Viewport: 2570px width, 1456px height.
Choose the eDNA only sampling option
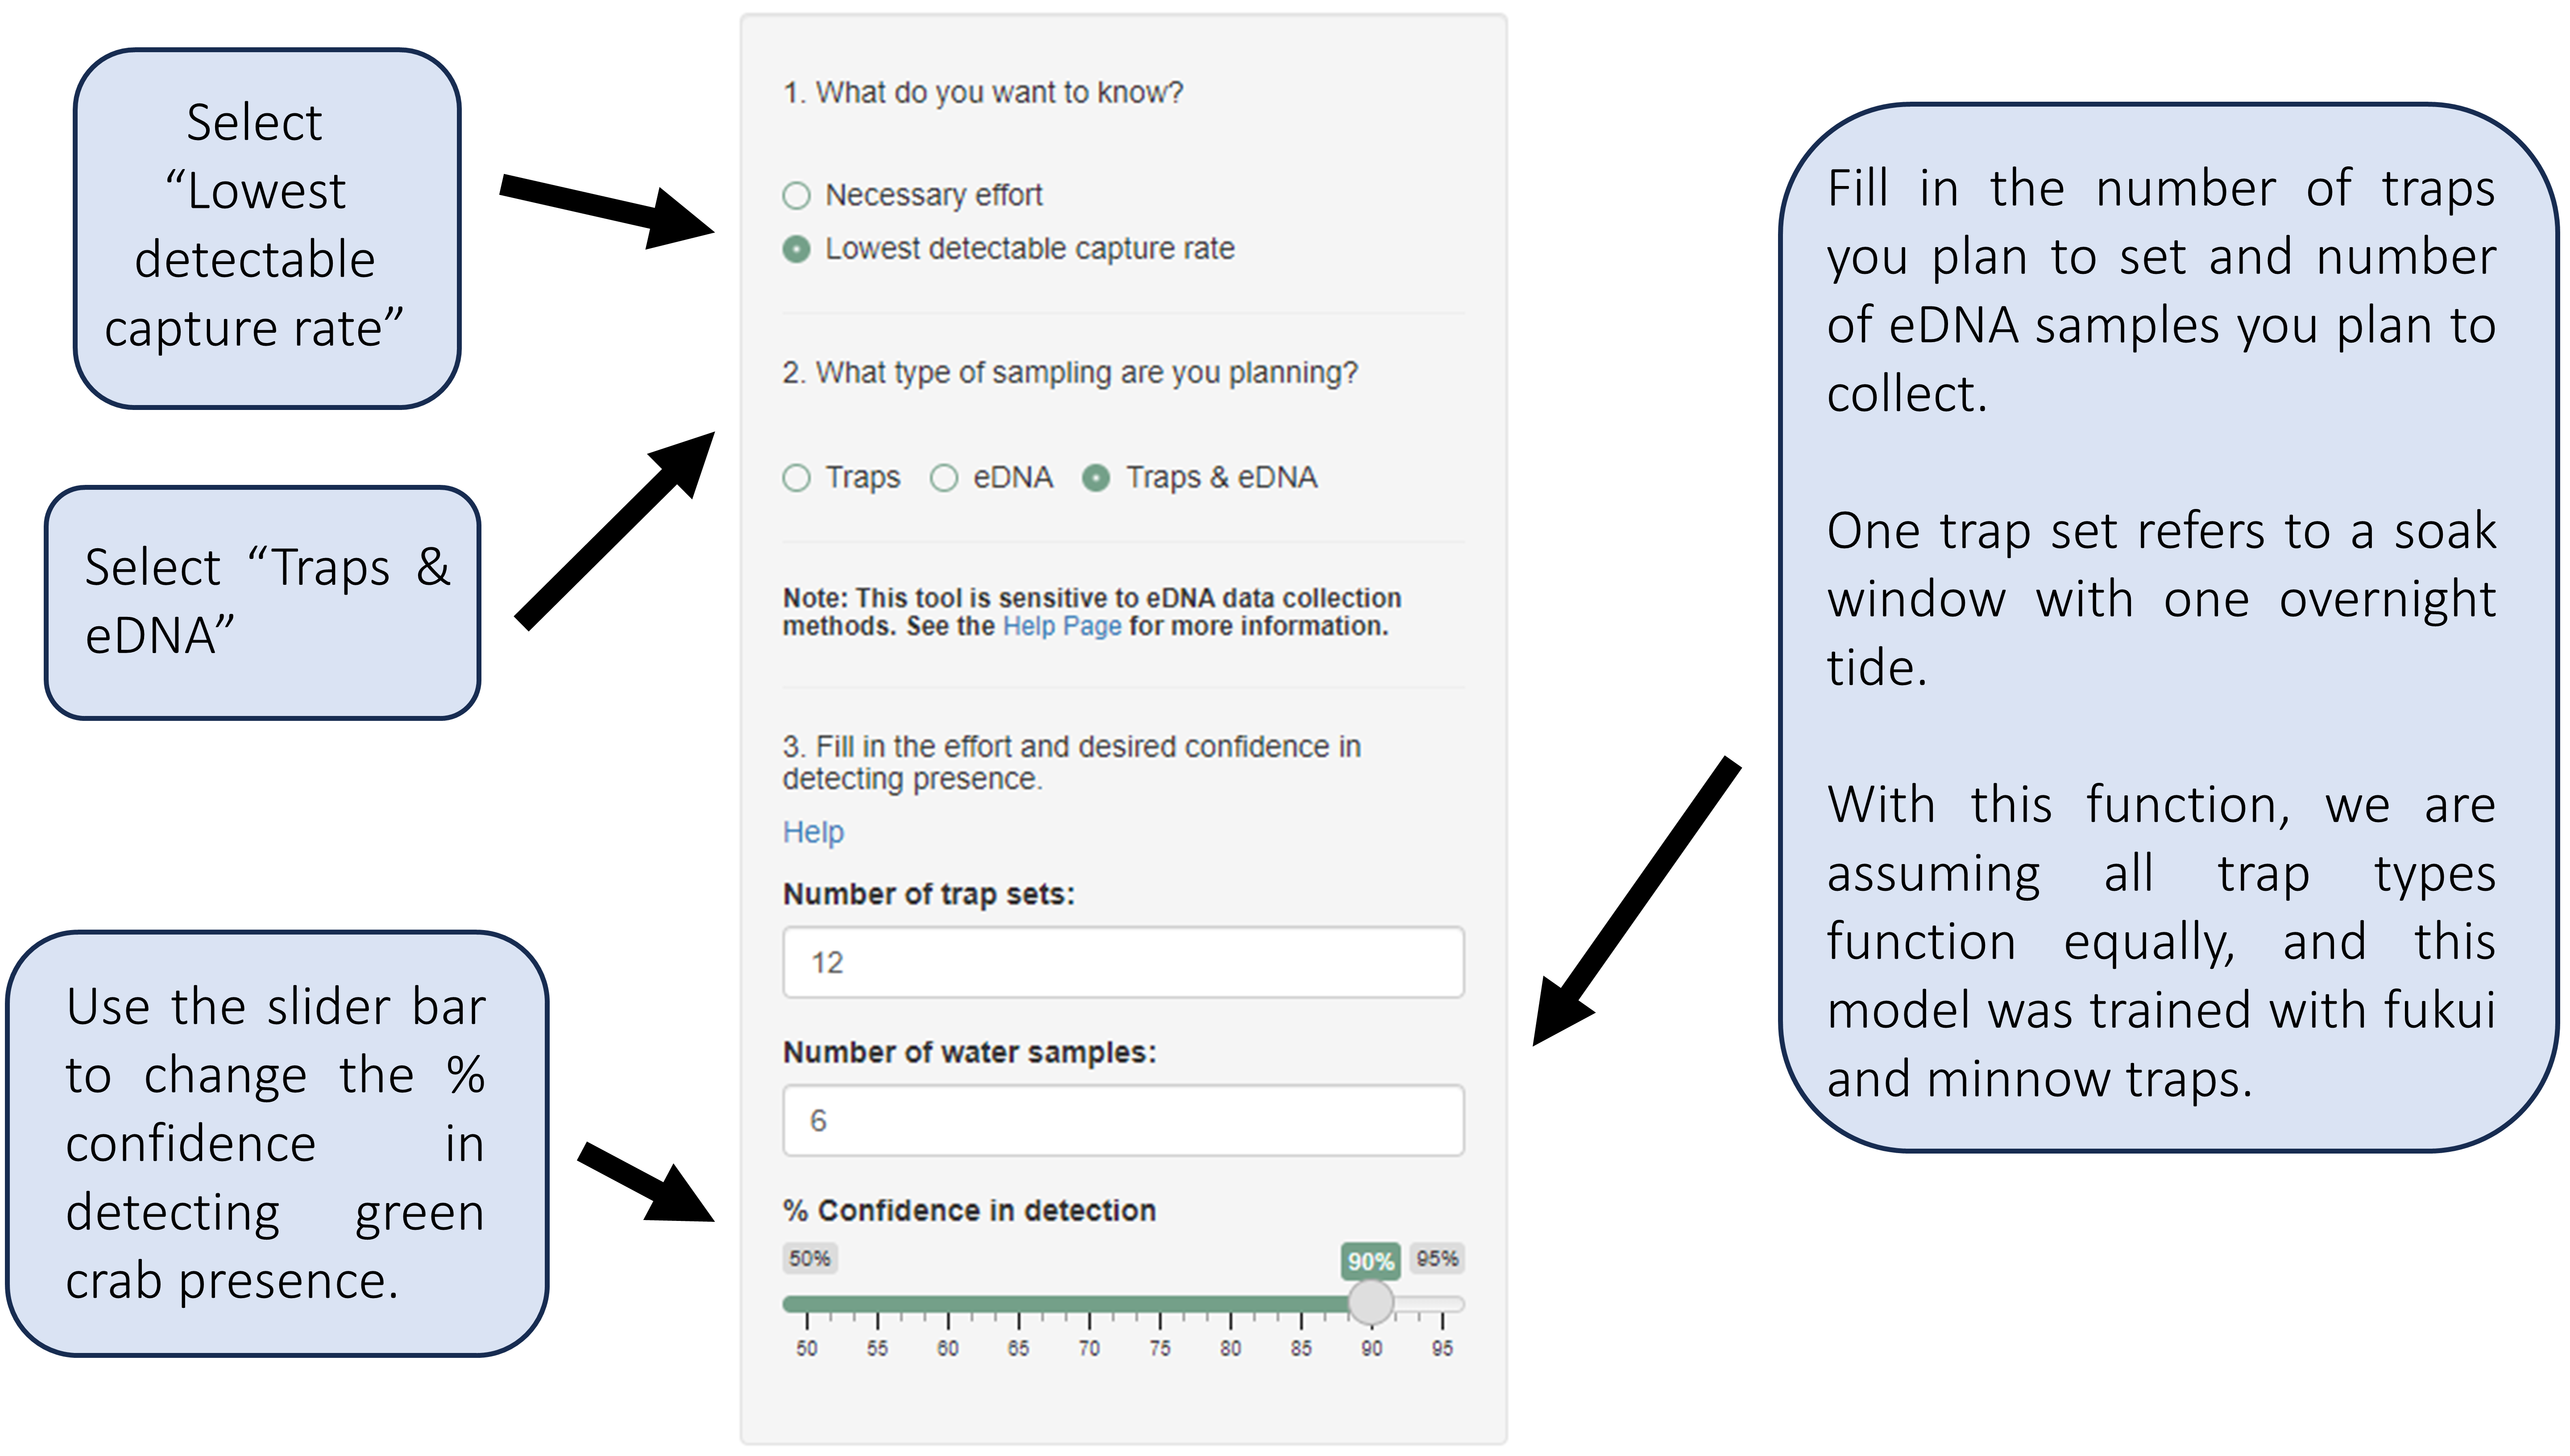944,478
